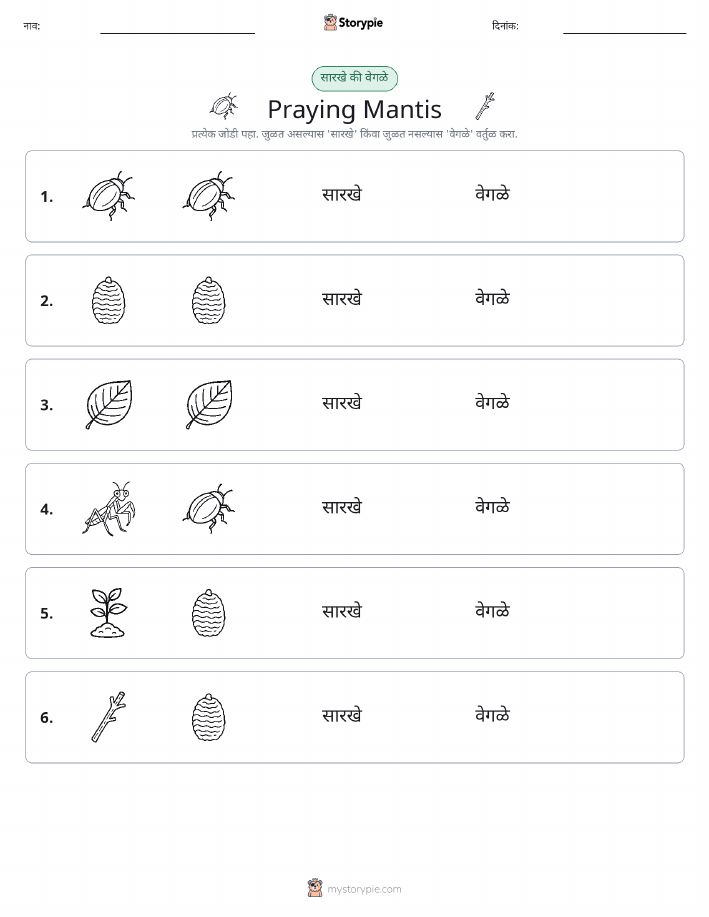Click the praying mantis picture in row 4
Viewport: 709px width, 917px height.
tap(108, 509)
